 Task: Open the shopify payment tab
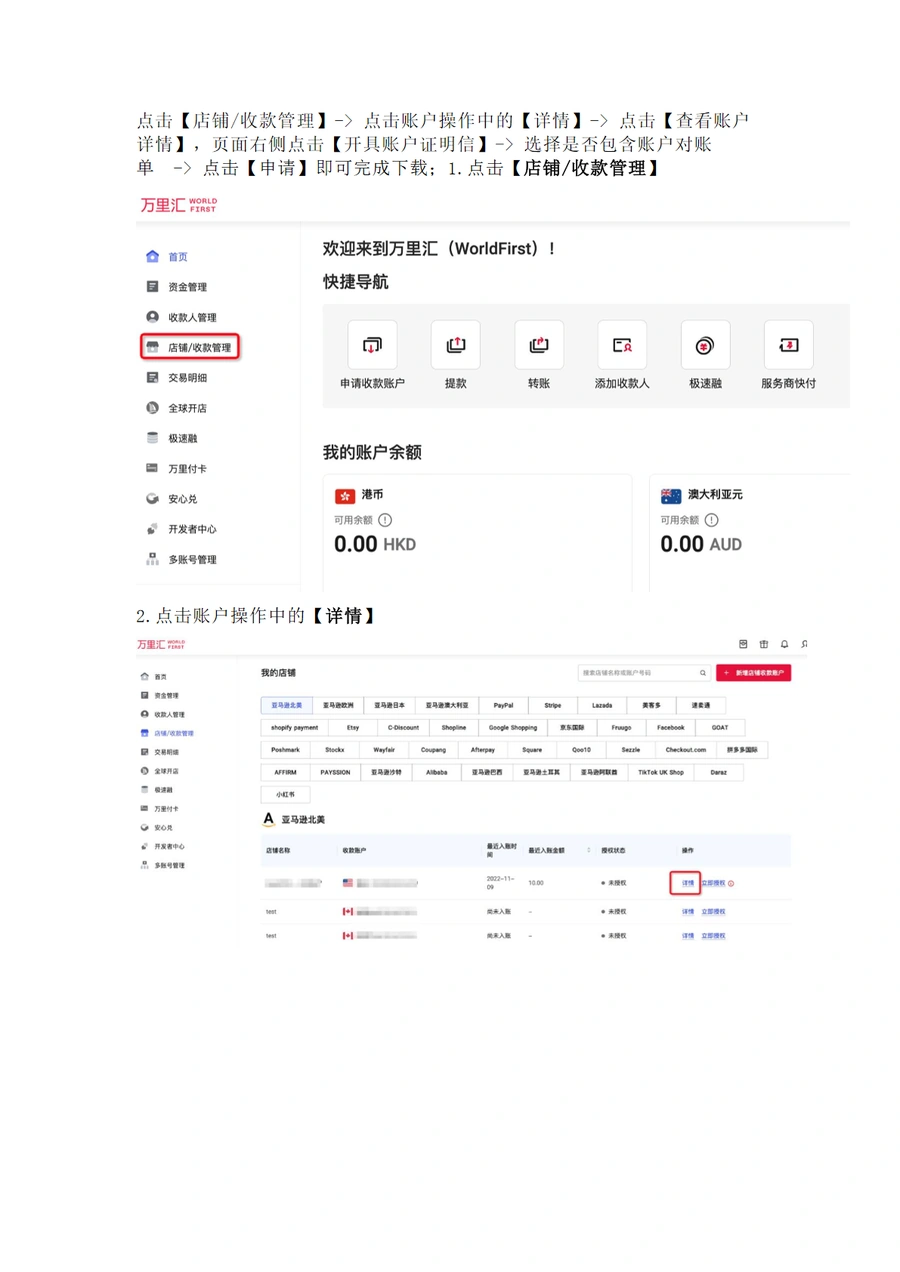pyautogui.click(x=294, y=728)
